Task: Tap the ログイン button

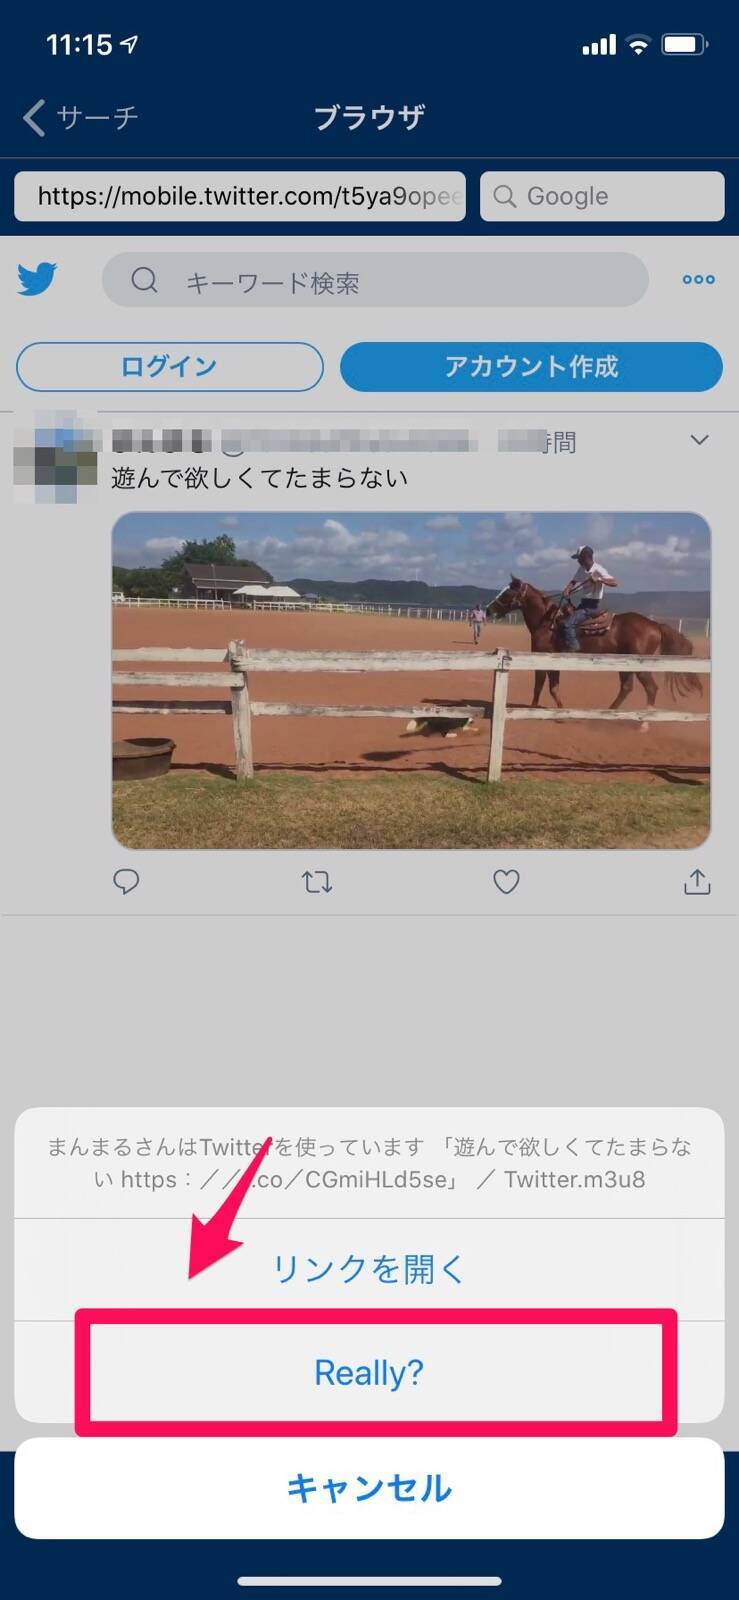Action: [170, 367]
